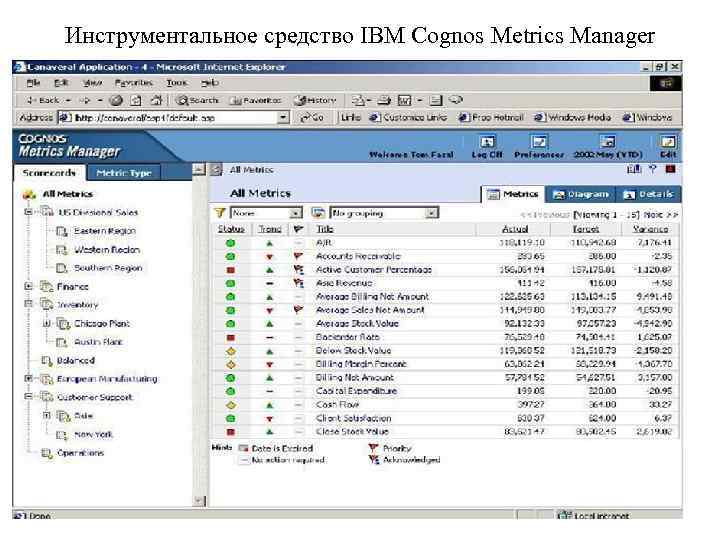720x540 pixels.
Task: Collapse the US Divisional Sales tree node
Action: click(28, 212)
